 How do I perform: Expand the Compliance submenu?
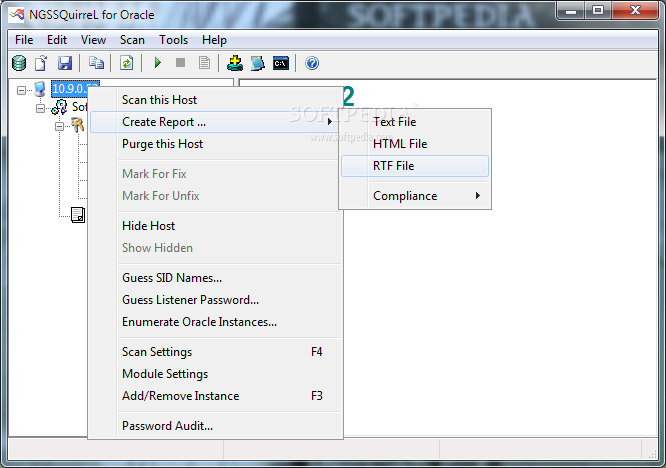click(x=415, y=196)
